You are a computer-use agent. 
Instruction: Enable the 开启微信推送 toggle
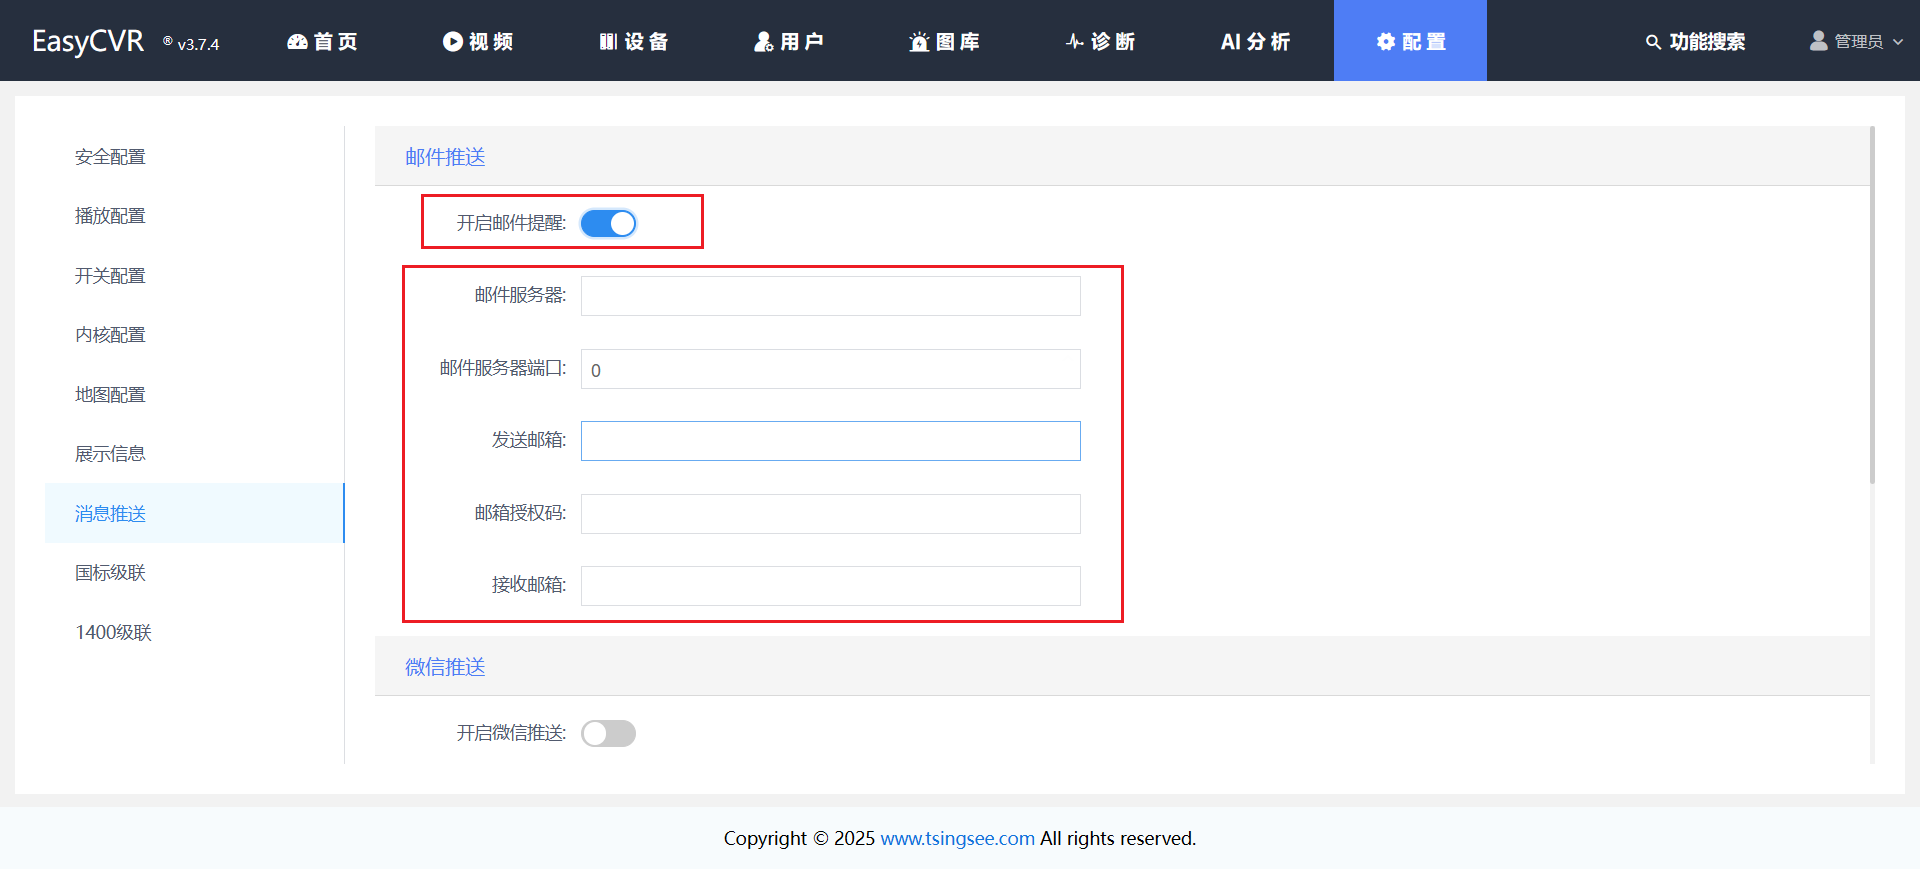coord(608,734)
